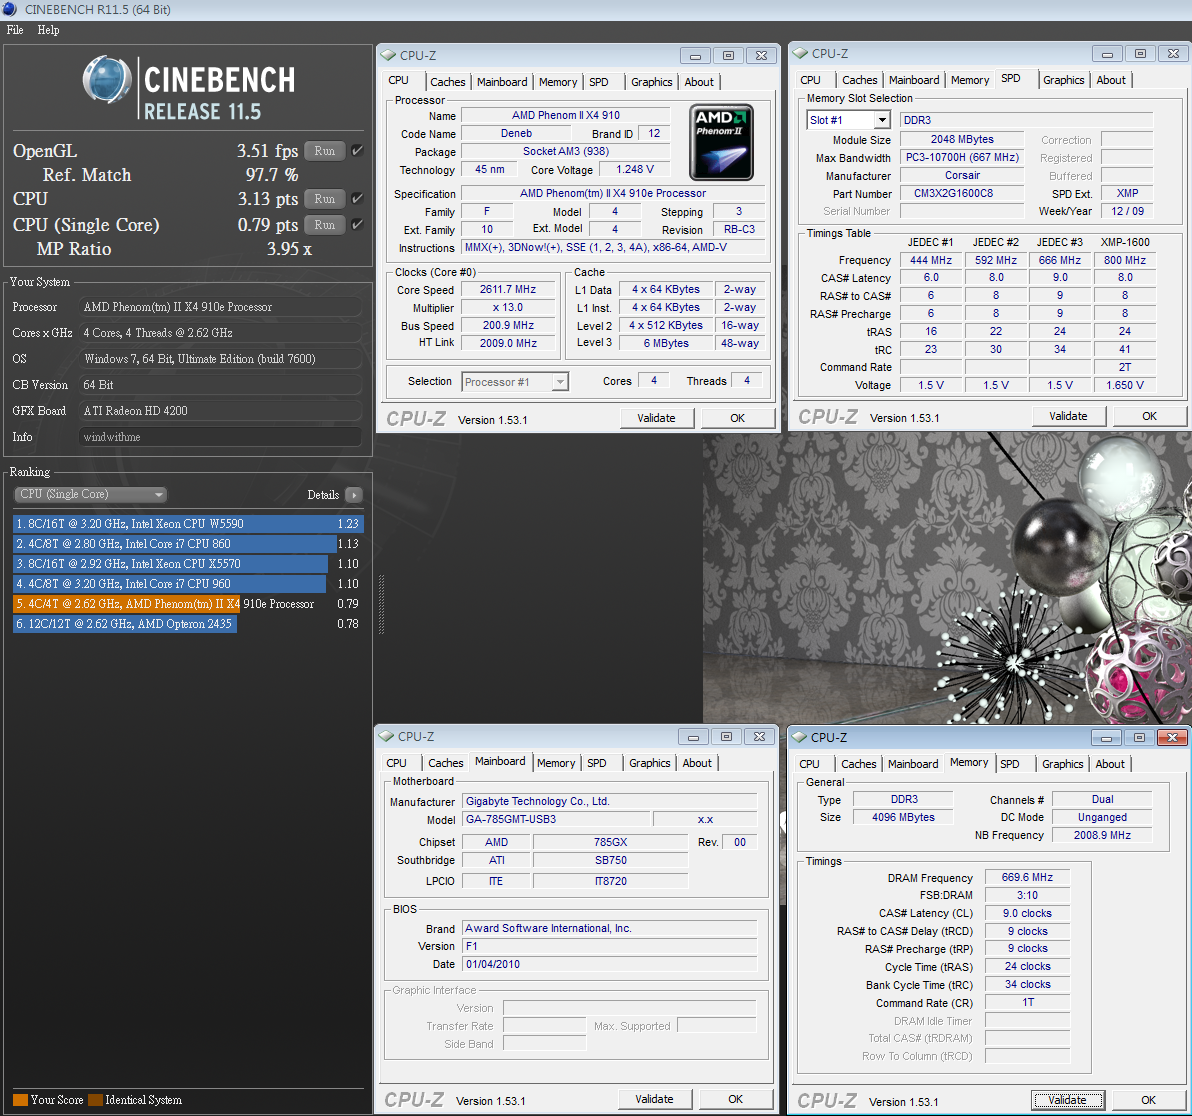This screenshot has width=1192, height=1116.
Task: Minimize the CPU-Z SPD window
Action: point(1107,54)
